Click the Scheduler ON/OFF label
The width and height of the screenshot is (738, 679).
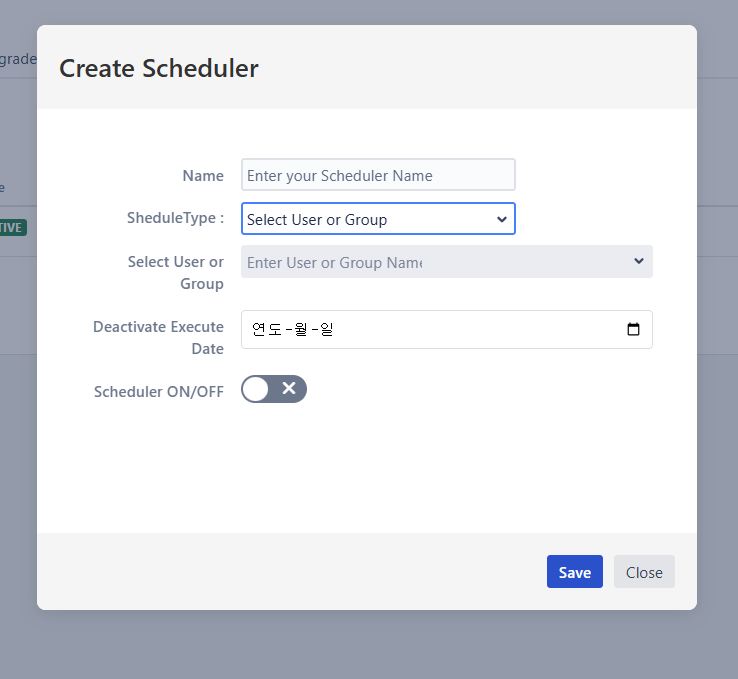[x=159, y=391]
